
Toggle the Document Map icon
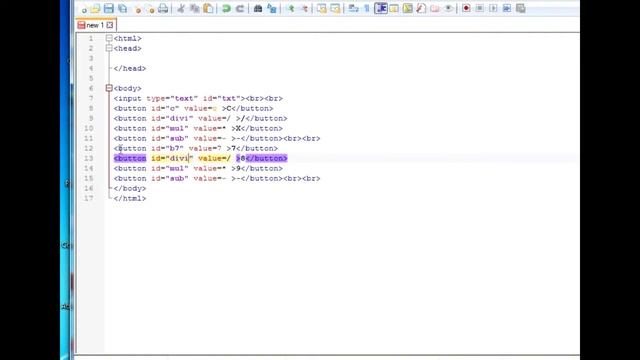click(x=407, y=8)
